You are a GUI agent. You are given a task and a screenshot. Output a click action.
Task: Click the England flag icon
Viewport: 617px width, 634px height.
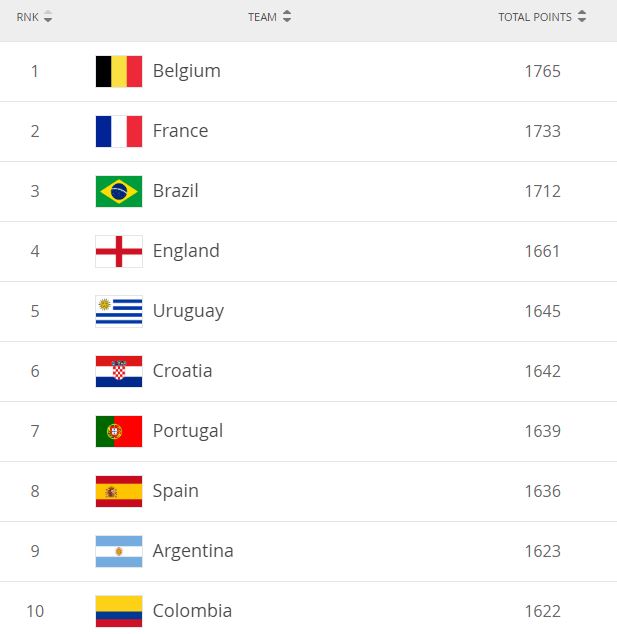pos(118,251)
